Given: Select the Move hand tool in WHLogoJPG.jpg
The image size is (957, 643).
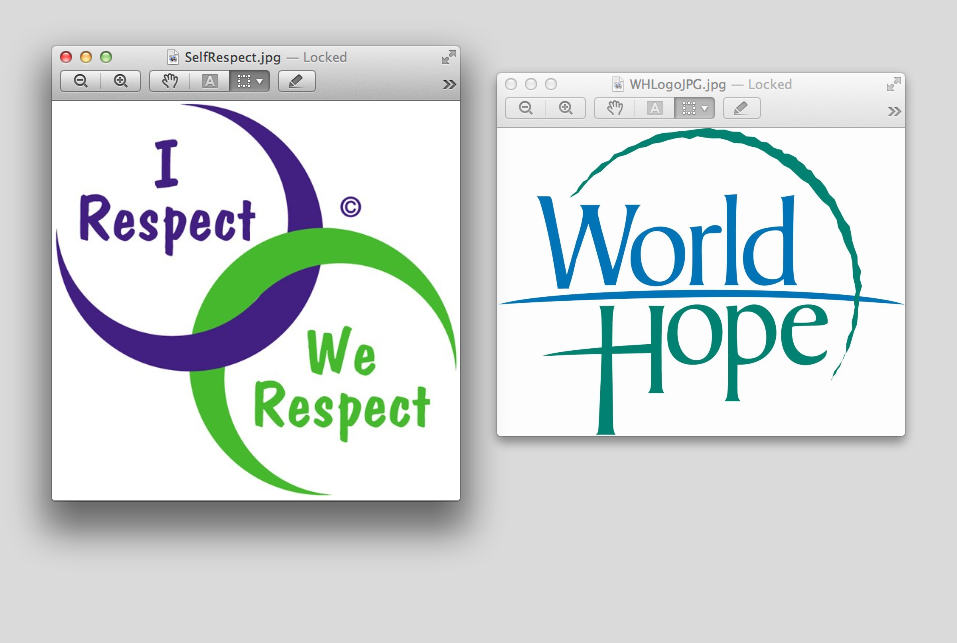Looking at the screenshot, I should click(615, 108).
